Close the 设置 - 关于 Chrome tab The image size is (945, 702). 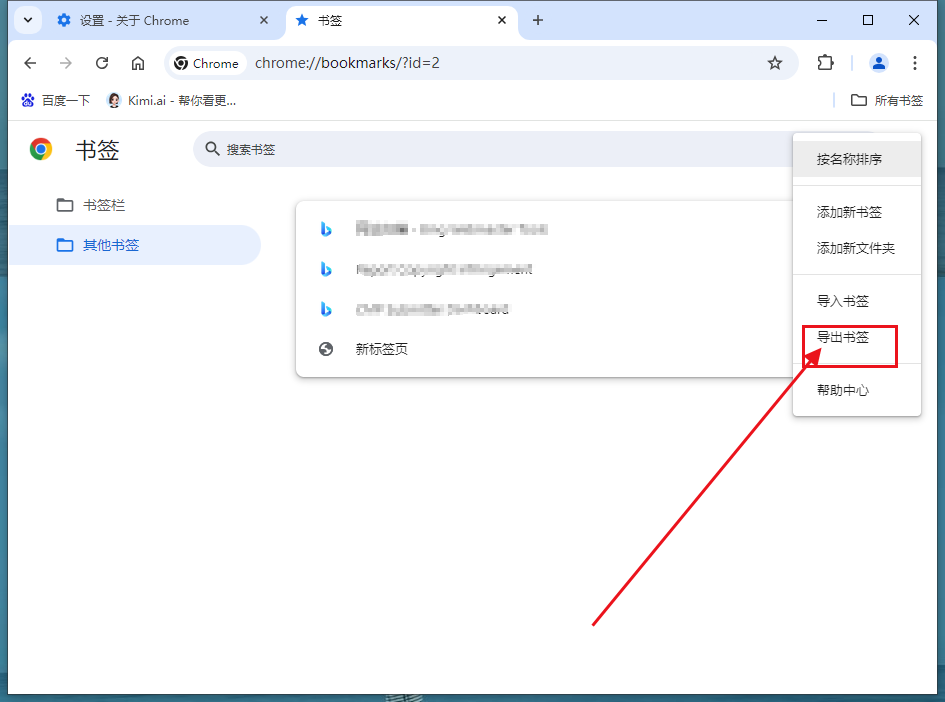264,20
